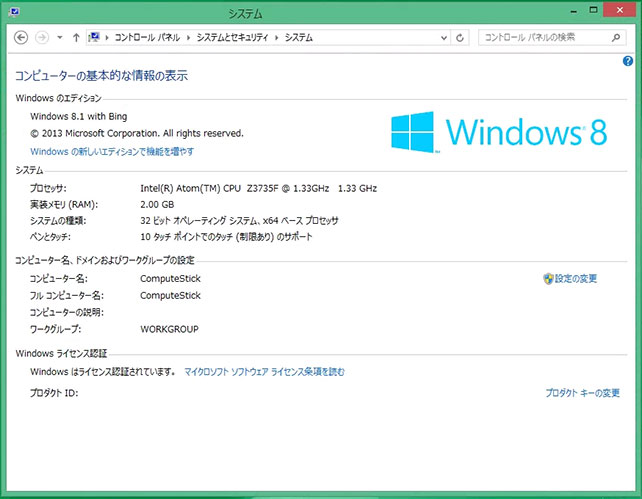Image resolution: width=642 pixels, height=499 pixels.
Task: Focus the コントロール パネルの検索 box
Action: coord(552,38)
